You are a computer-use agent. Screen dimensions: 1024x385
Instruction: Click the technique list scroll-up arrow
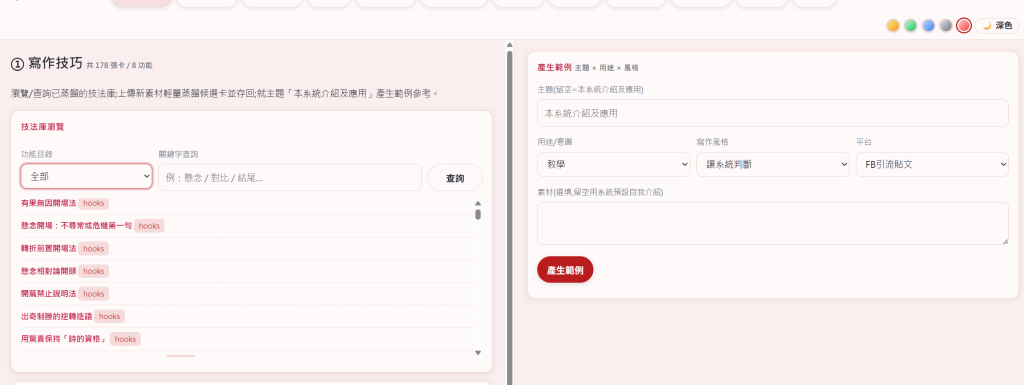(x=478, y=203)
